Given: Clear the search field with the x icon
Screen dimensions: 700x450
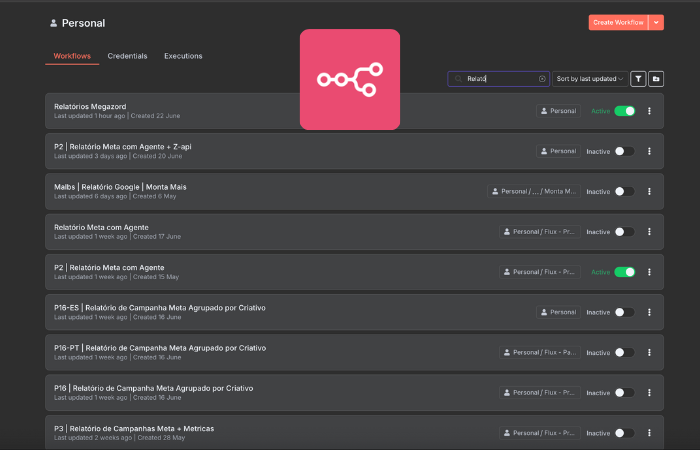Looking at the screenshot, I should tap(542, 79).
